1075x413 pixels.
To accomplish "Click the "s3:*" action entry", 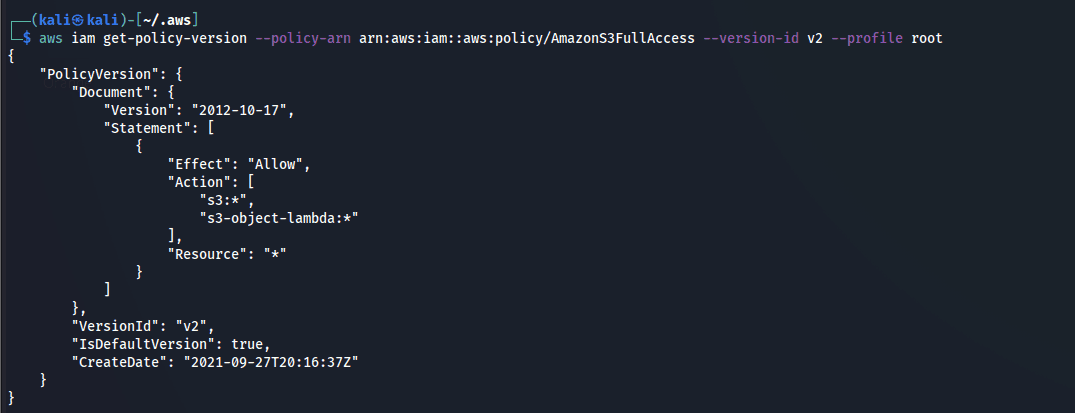I will click(x=225, y=200).
